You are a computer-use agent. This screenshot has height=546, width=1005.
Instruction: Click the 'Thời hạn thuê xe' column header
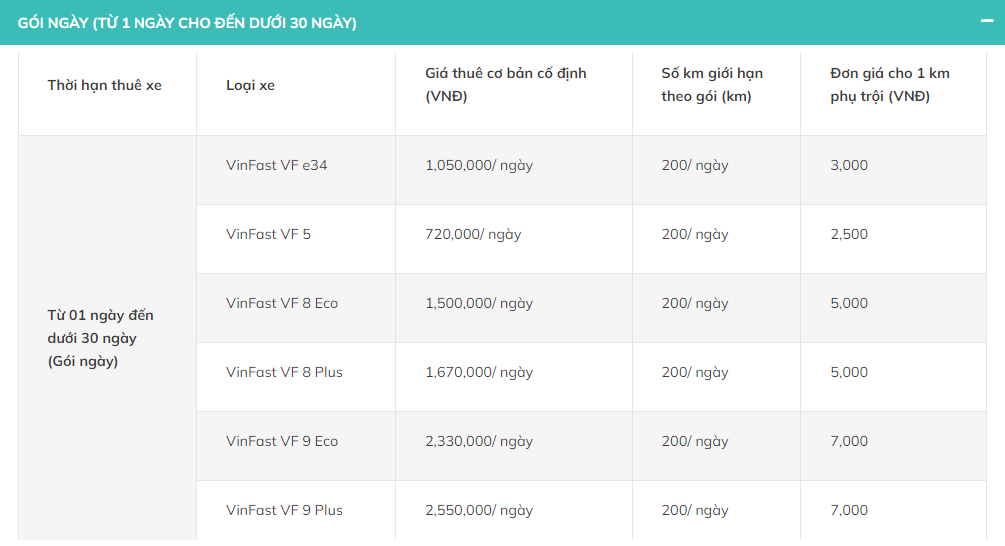tap(104, 85)
